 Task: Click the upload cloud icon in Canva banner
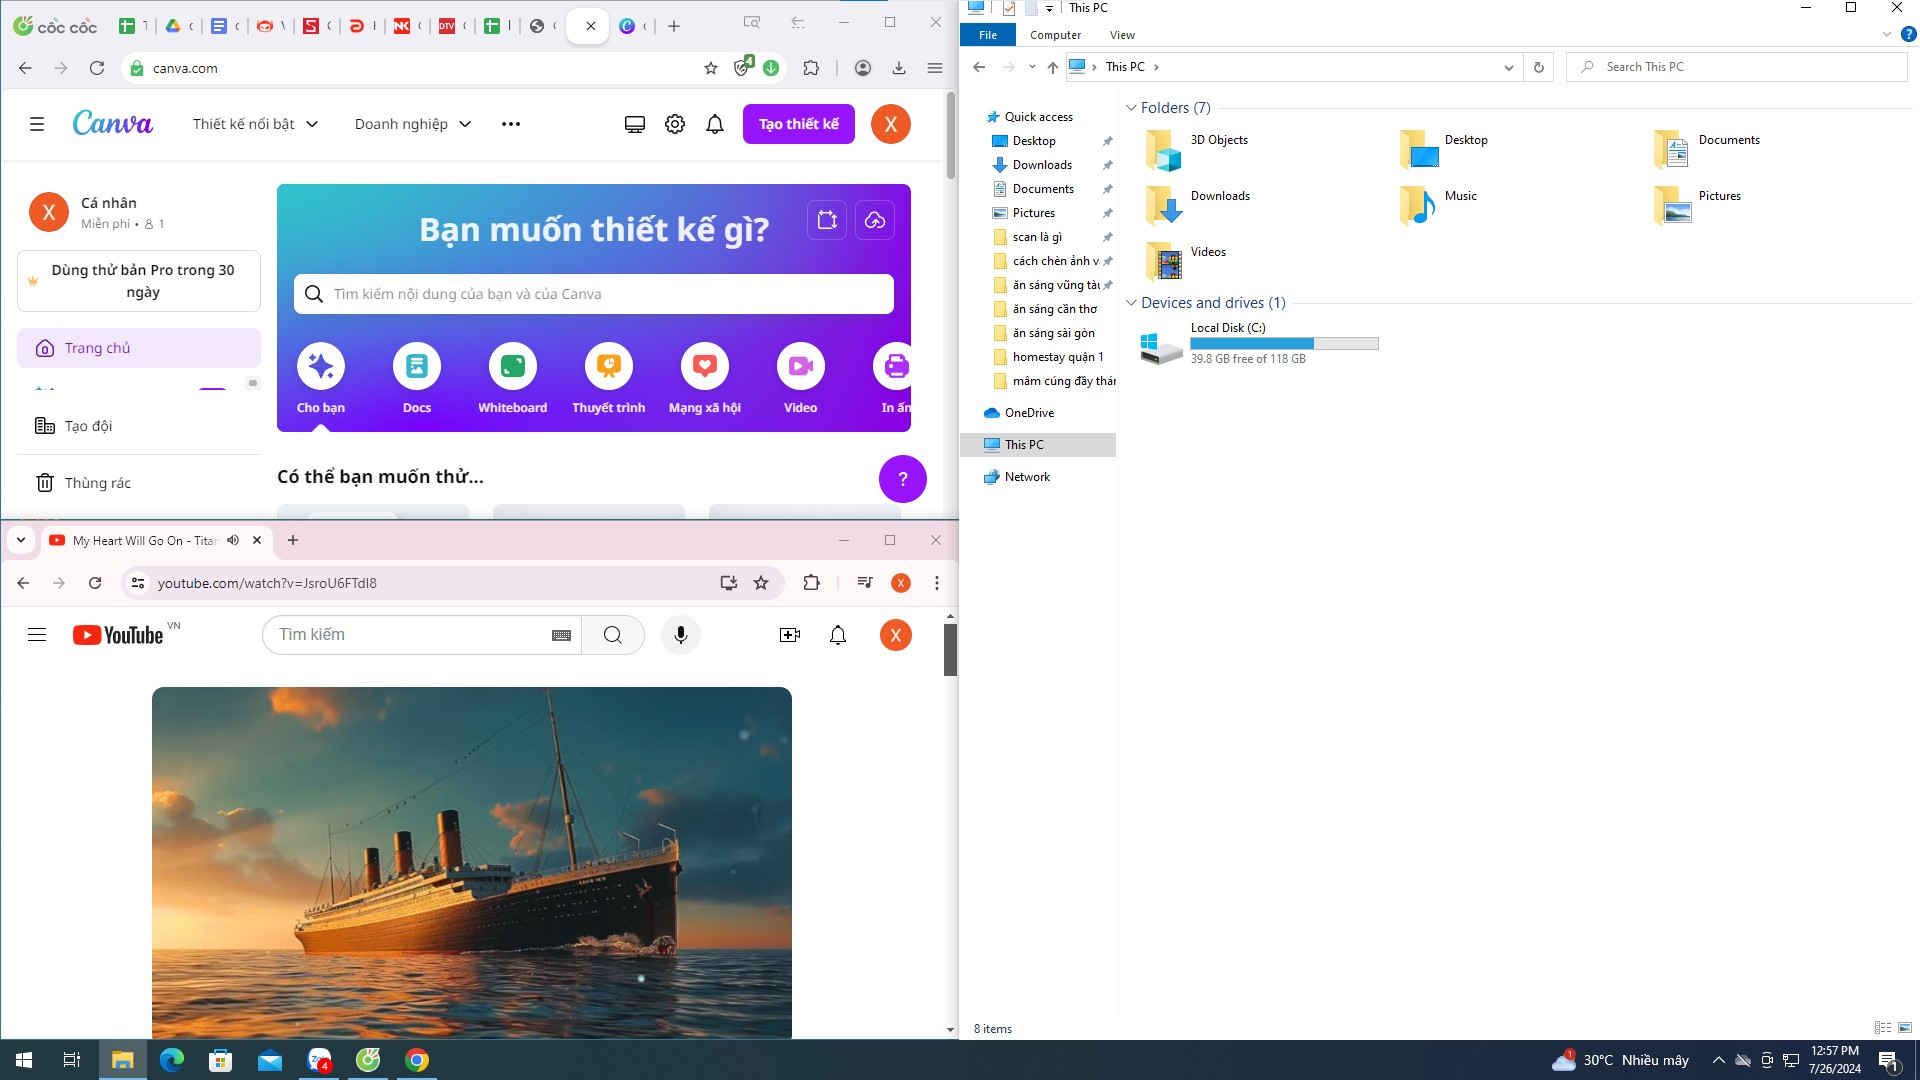coord(875,220)
